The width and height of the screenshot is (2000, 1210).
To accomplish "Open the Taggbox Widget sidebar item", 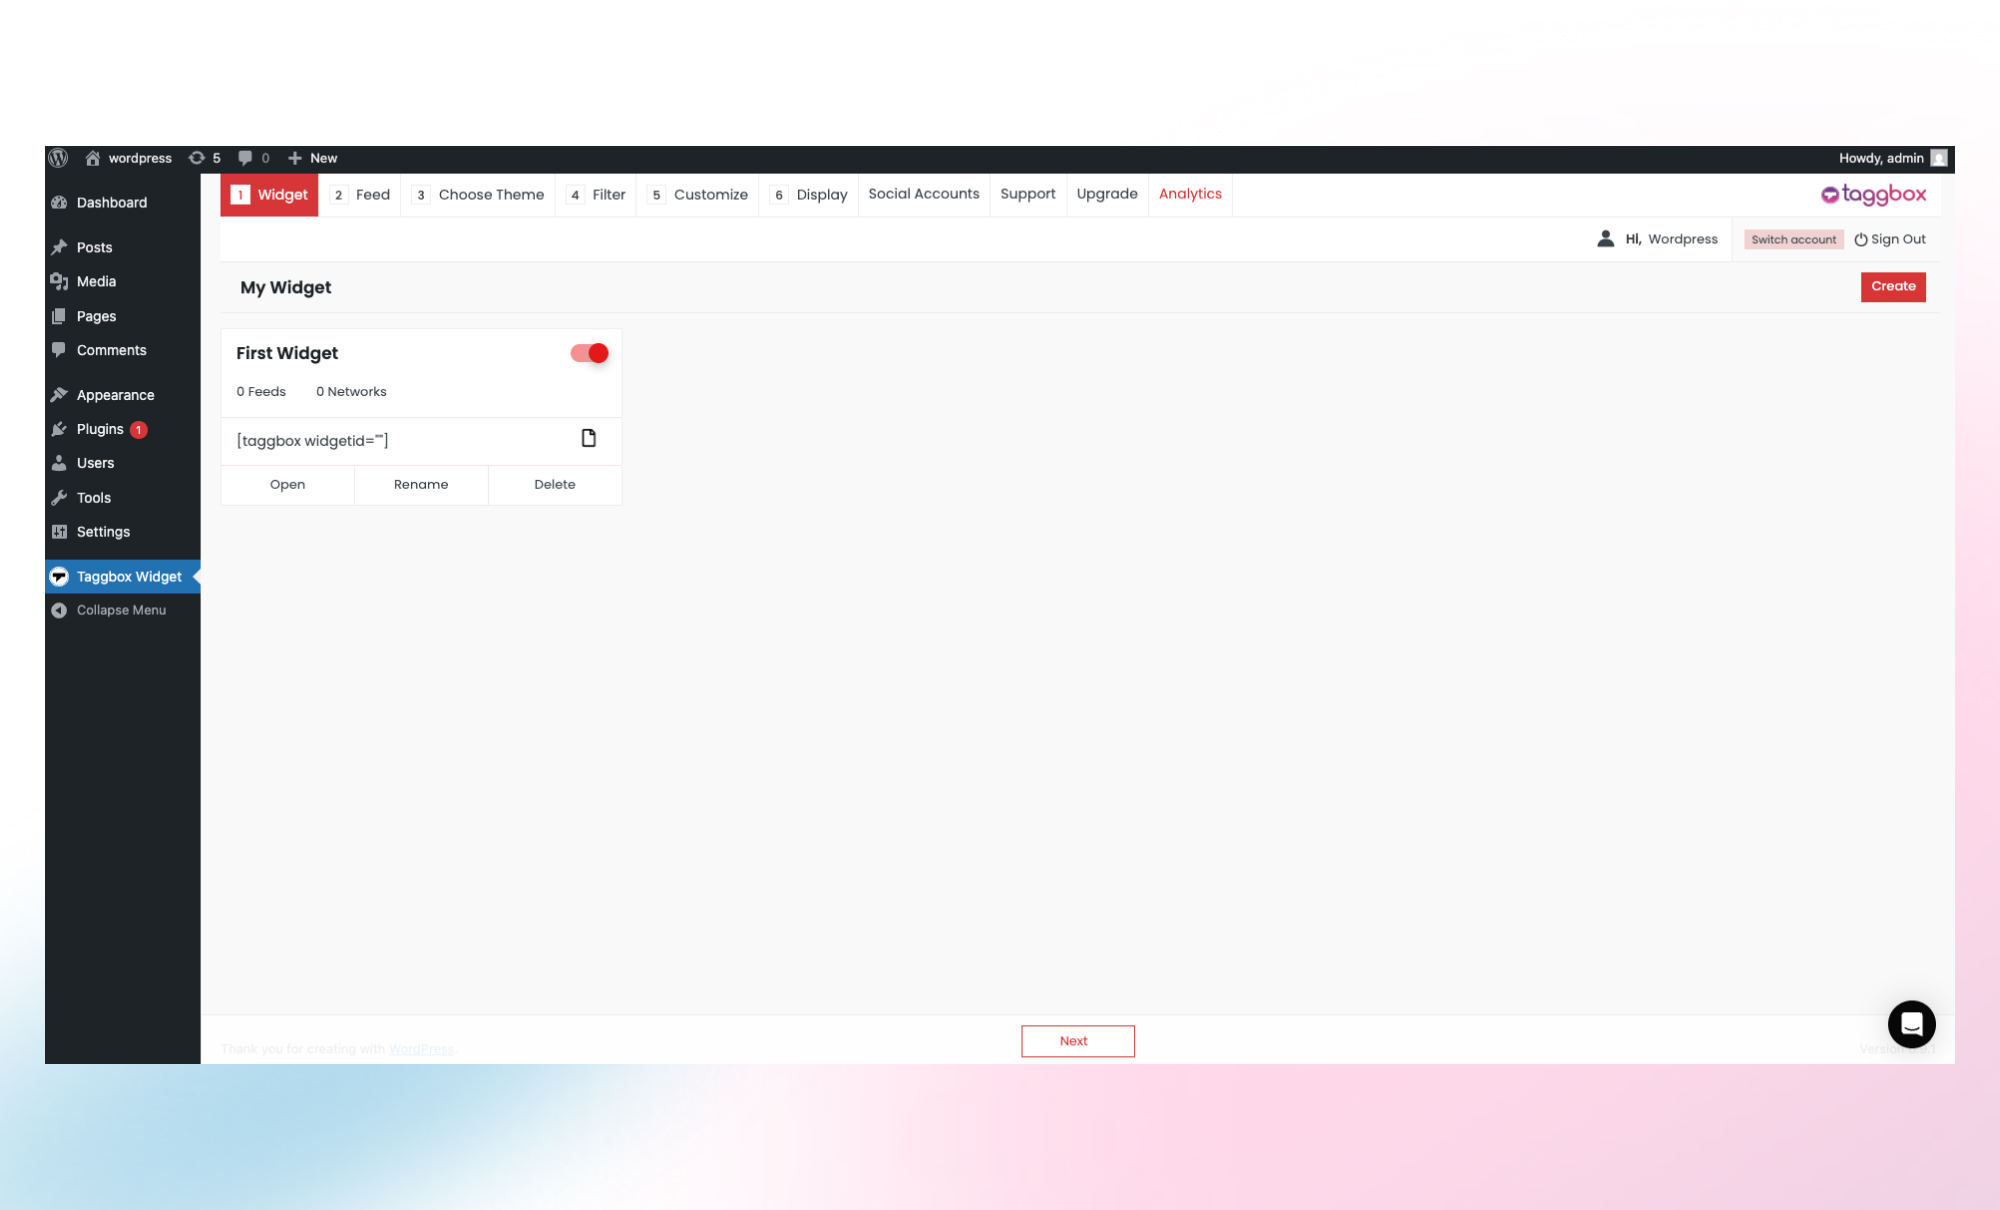I will click(x=127, y=576).
